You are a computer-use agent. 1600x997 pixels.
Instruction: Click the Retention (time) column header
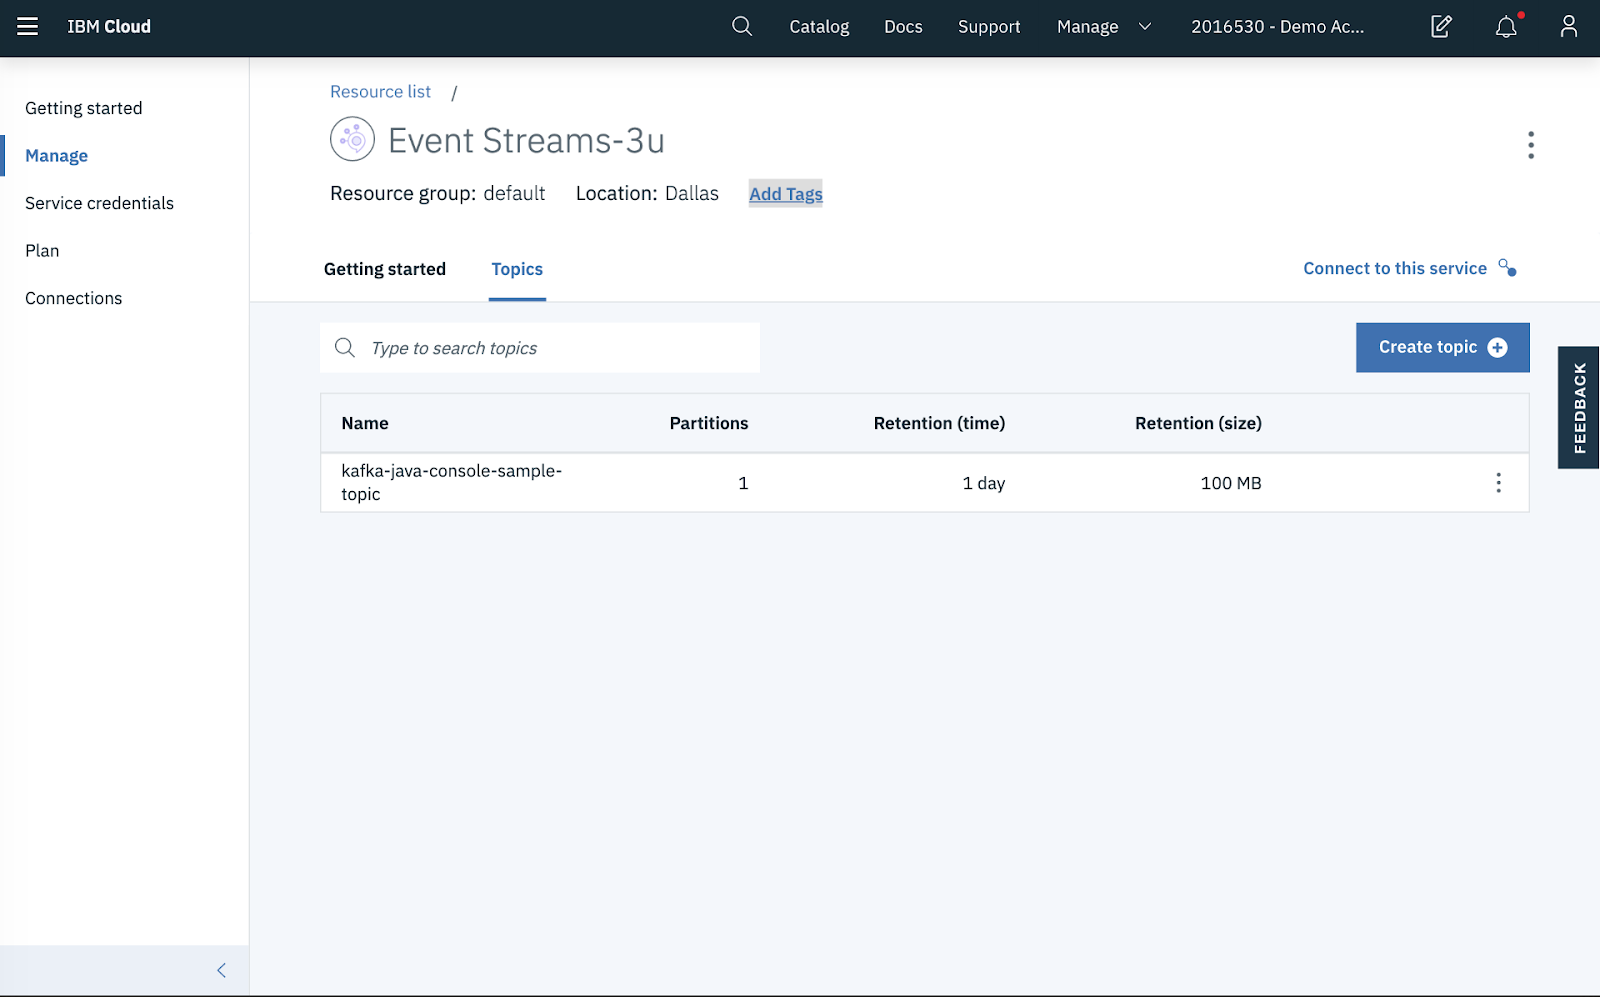coord(939,424)
